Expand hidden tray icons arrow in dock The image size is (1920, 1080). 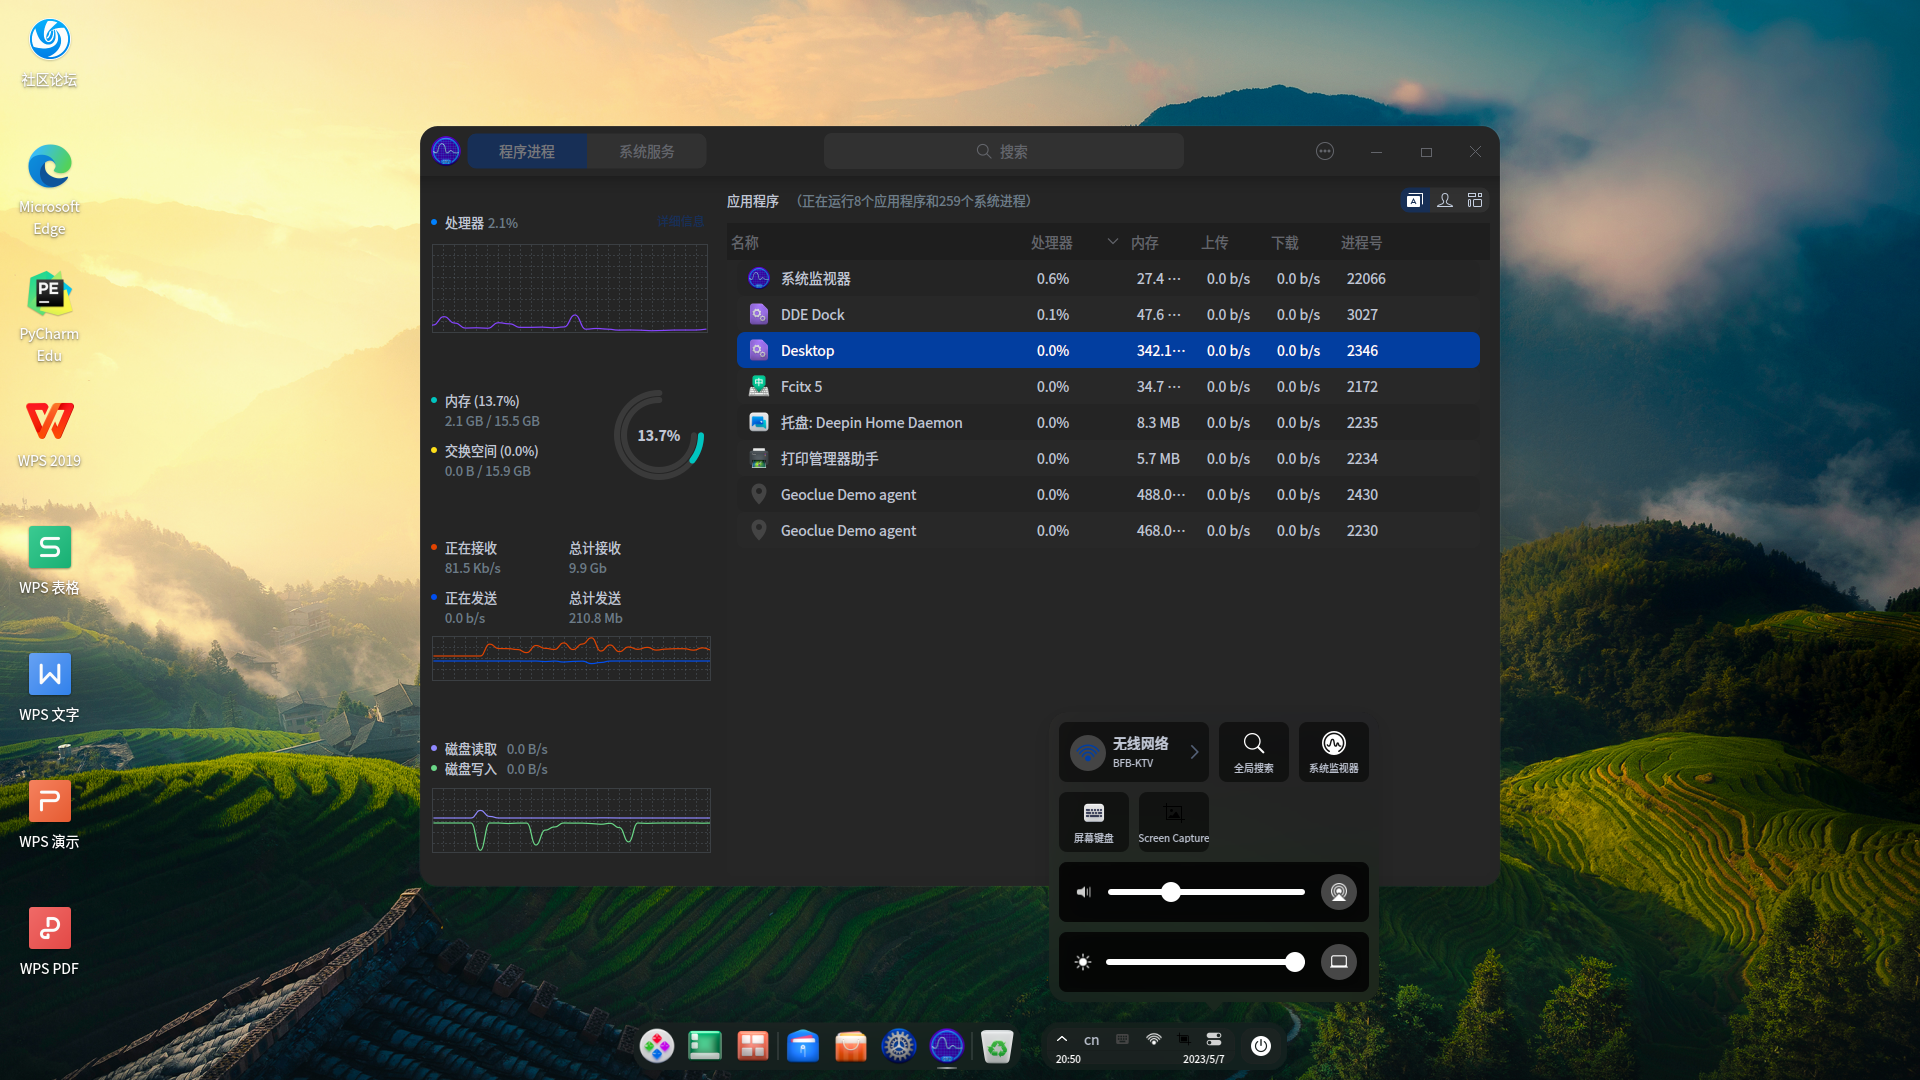coord(1062,1039)
